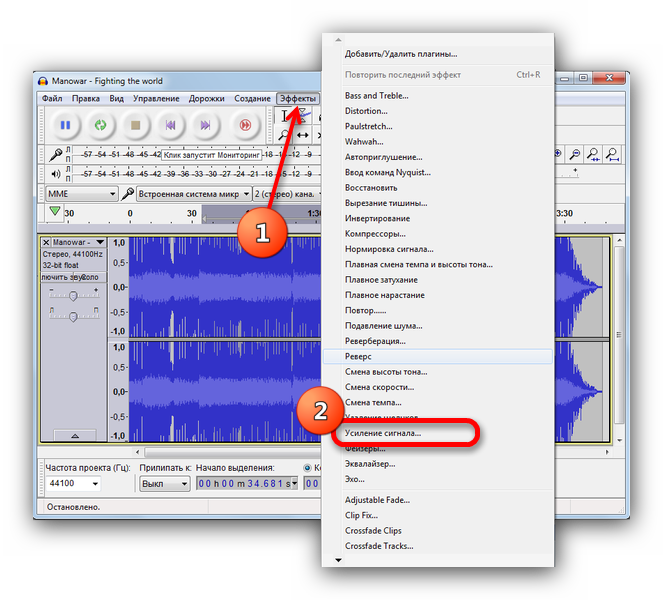The width and height of the screenshot is (663, 600).
Task: Click the up arrow at Effects menu top
Action: [338, 40]
